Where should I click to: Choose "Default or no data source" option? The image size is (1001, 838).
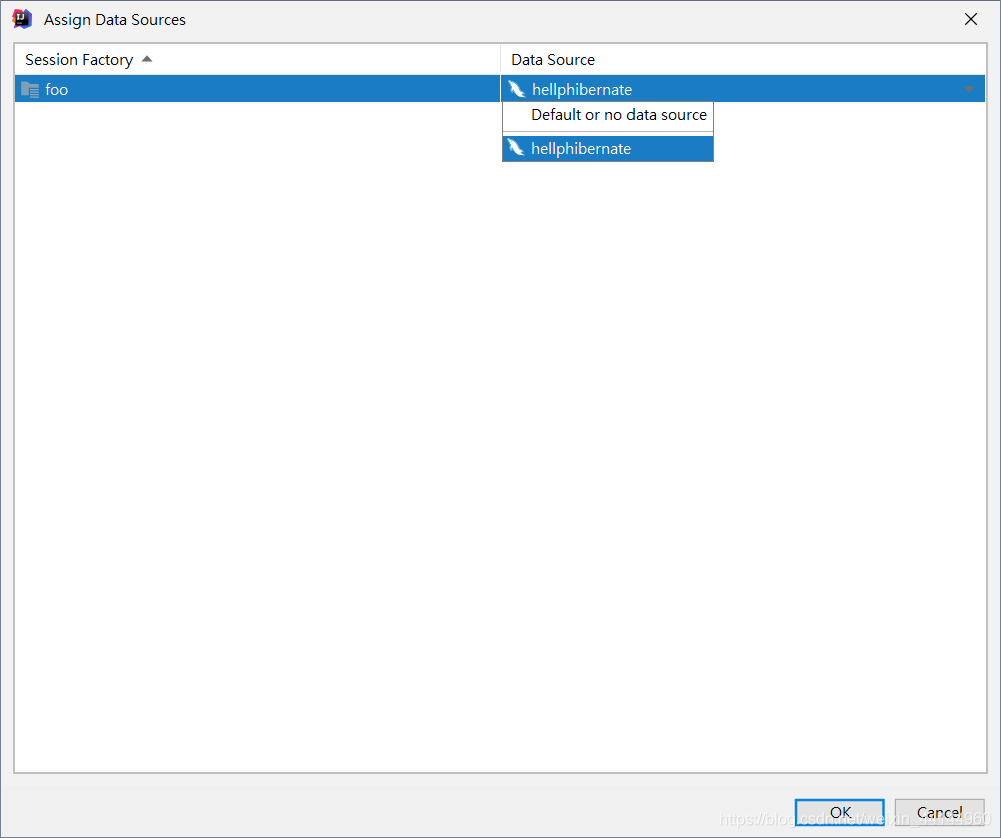pyautogui.click(x=608, y=115)
